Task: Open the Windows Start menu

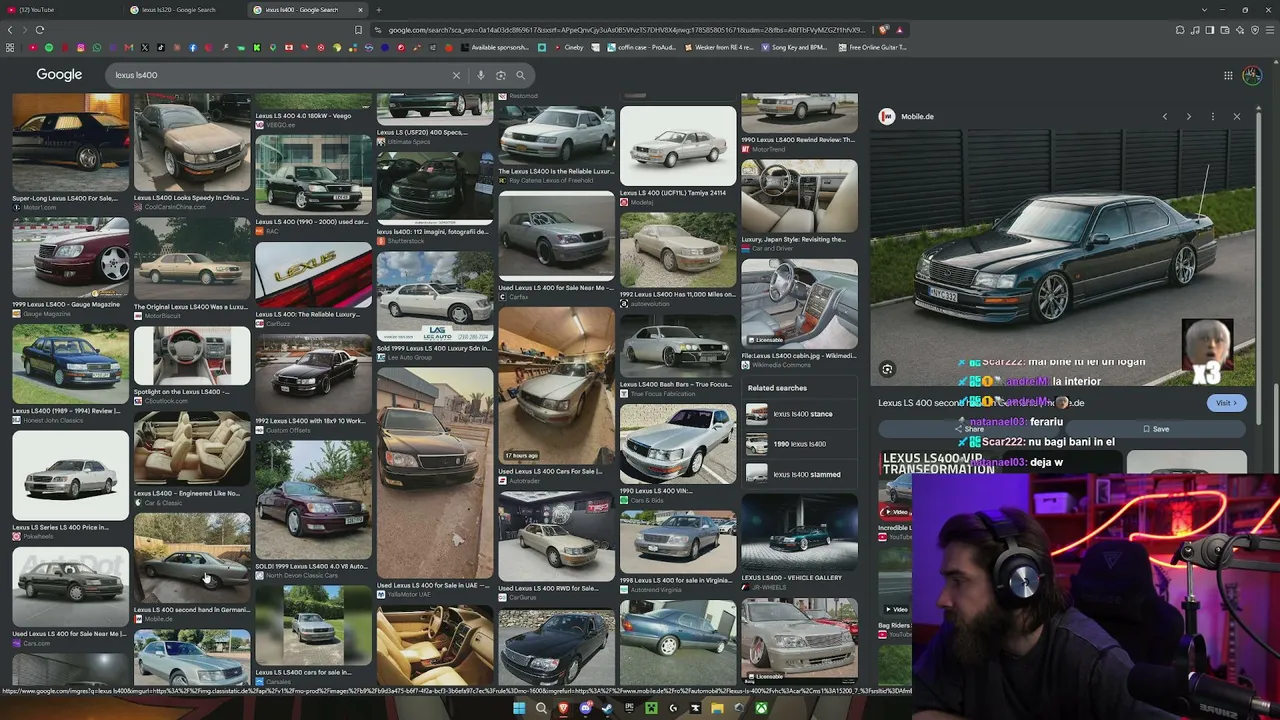Action: pos(519,709)
